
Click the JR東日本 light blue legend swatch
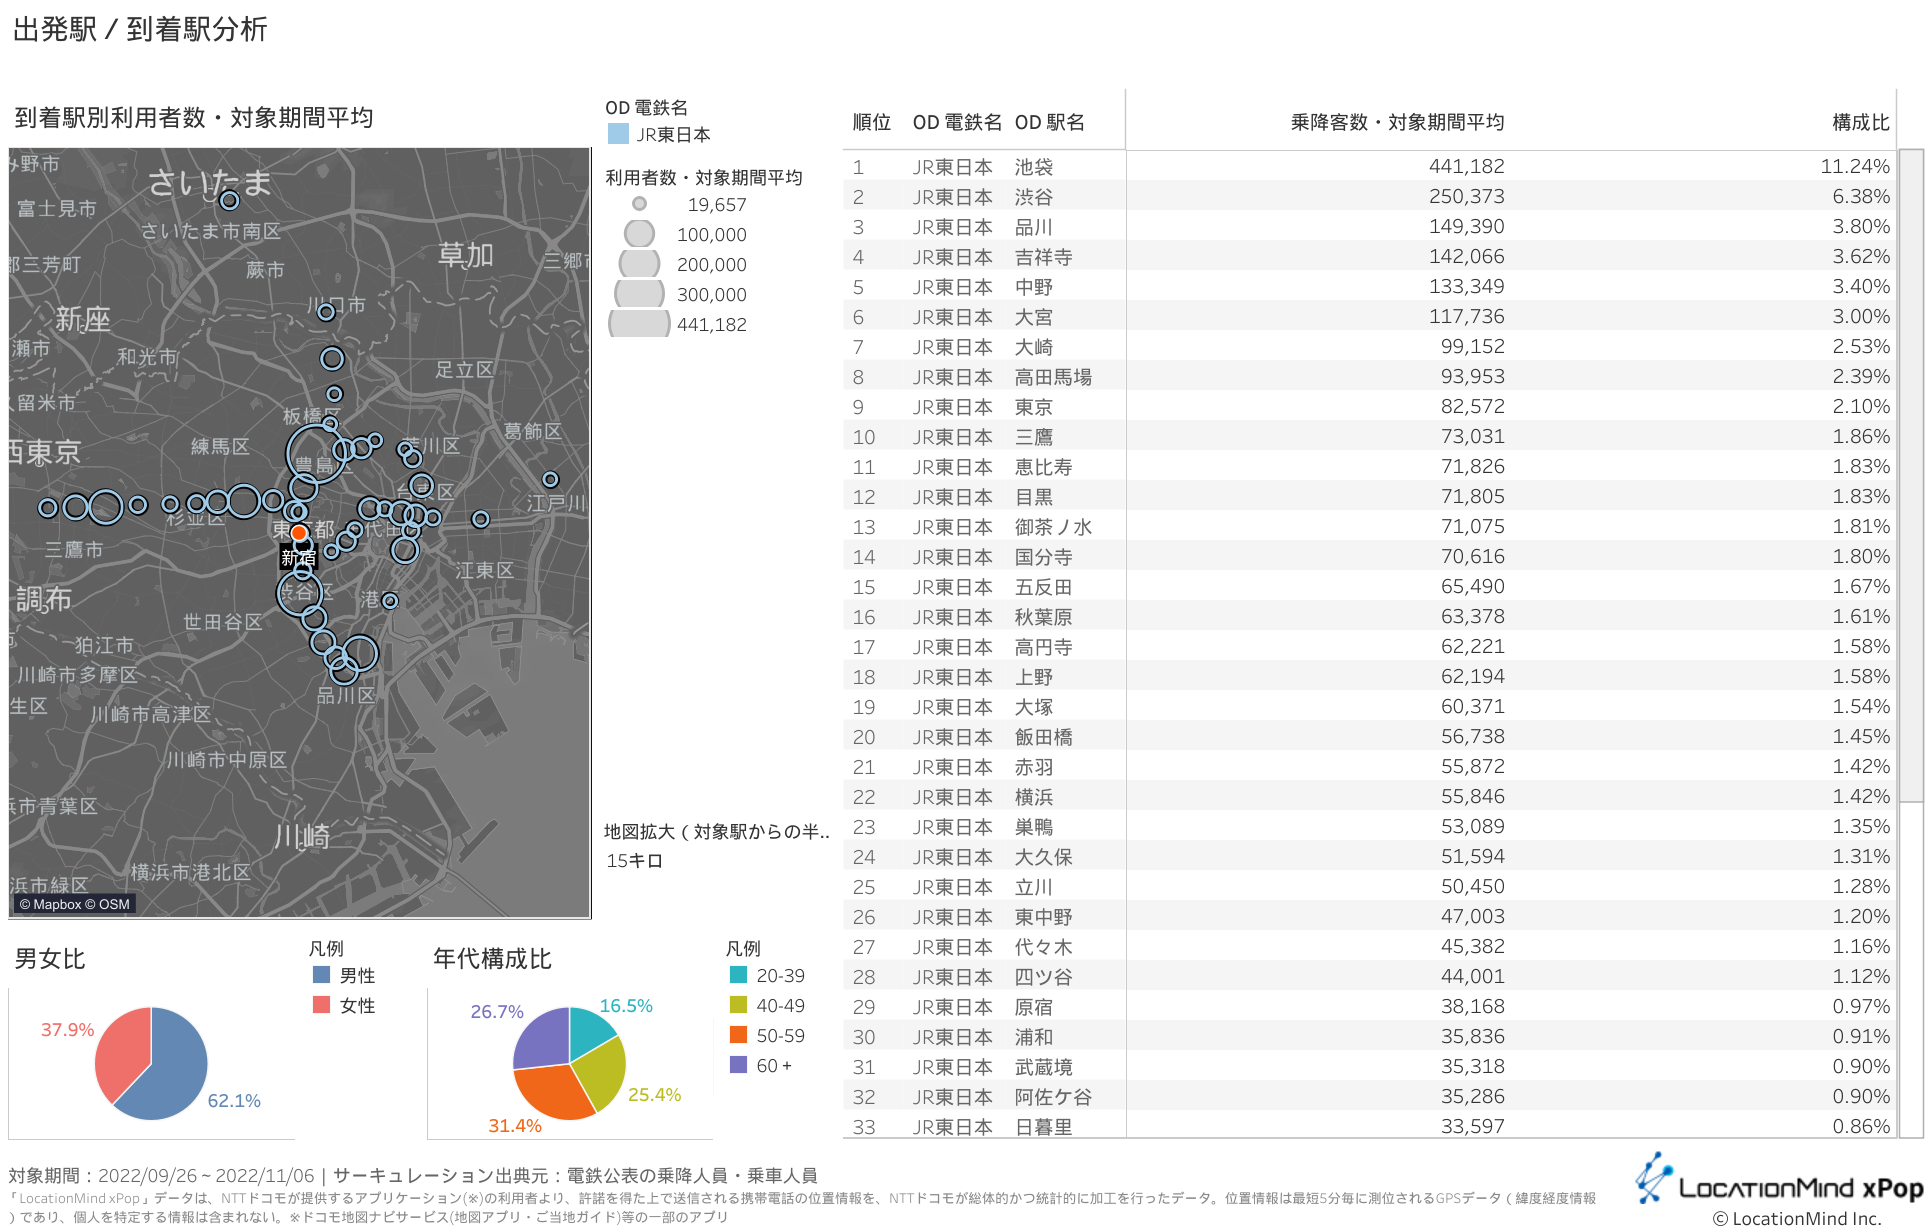coord(618,134)
